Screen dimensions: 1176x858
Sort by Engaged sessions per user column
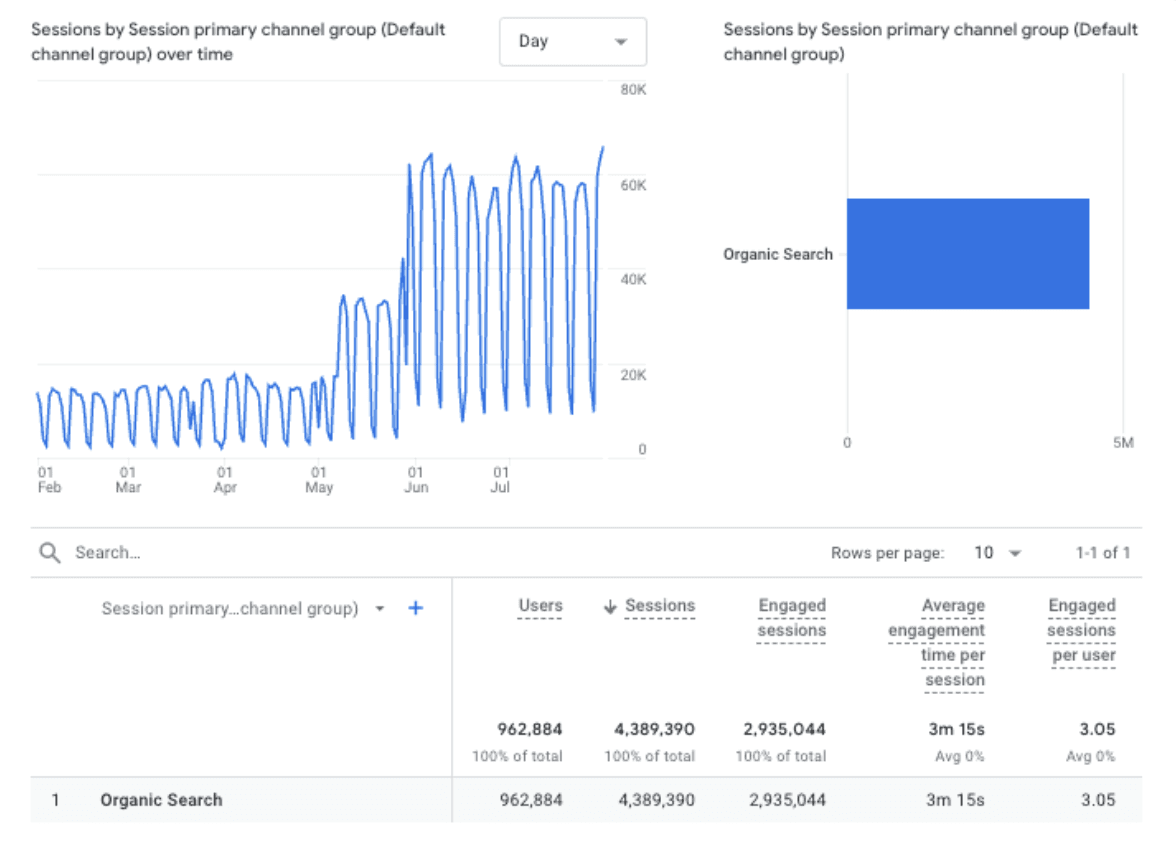click(1082, 630)
